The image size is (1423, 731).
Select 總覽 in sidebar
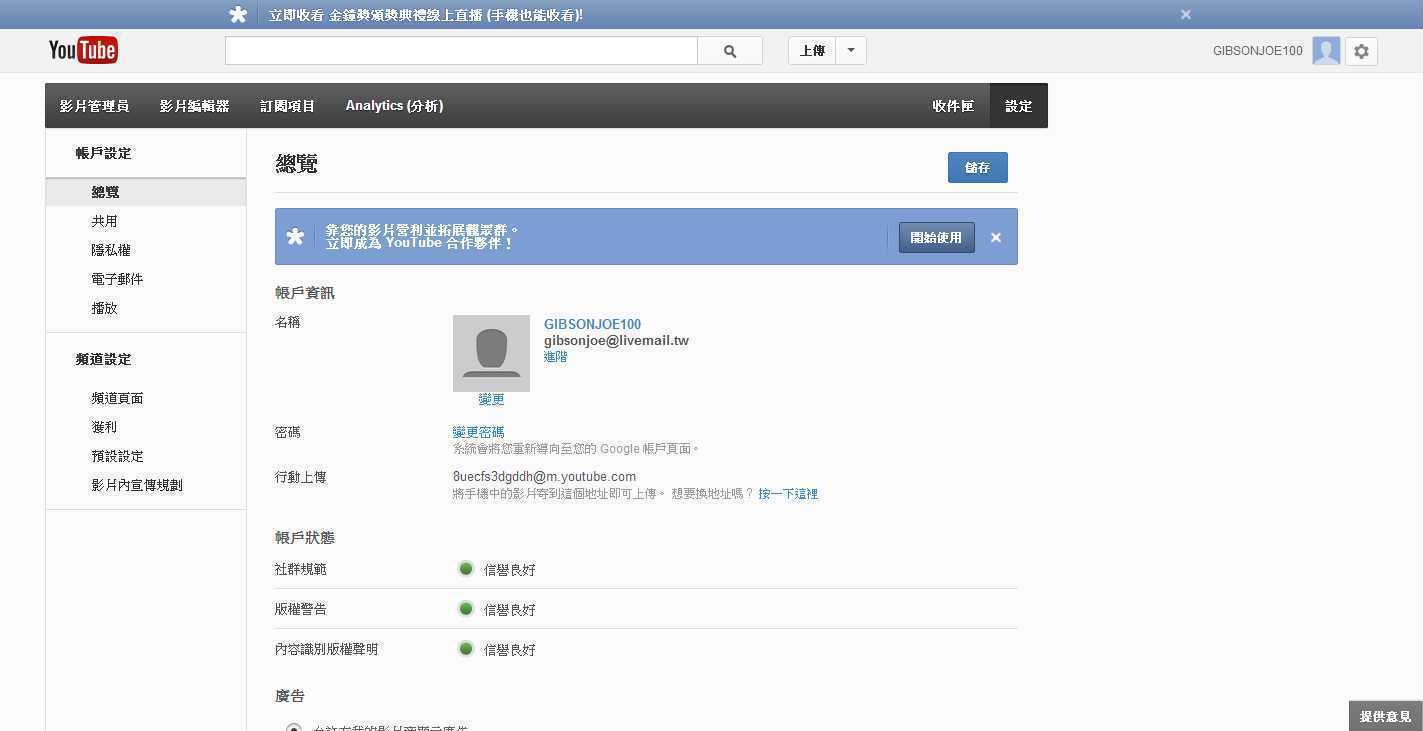[x=146, y=192]
